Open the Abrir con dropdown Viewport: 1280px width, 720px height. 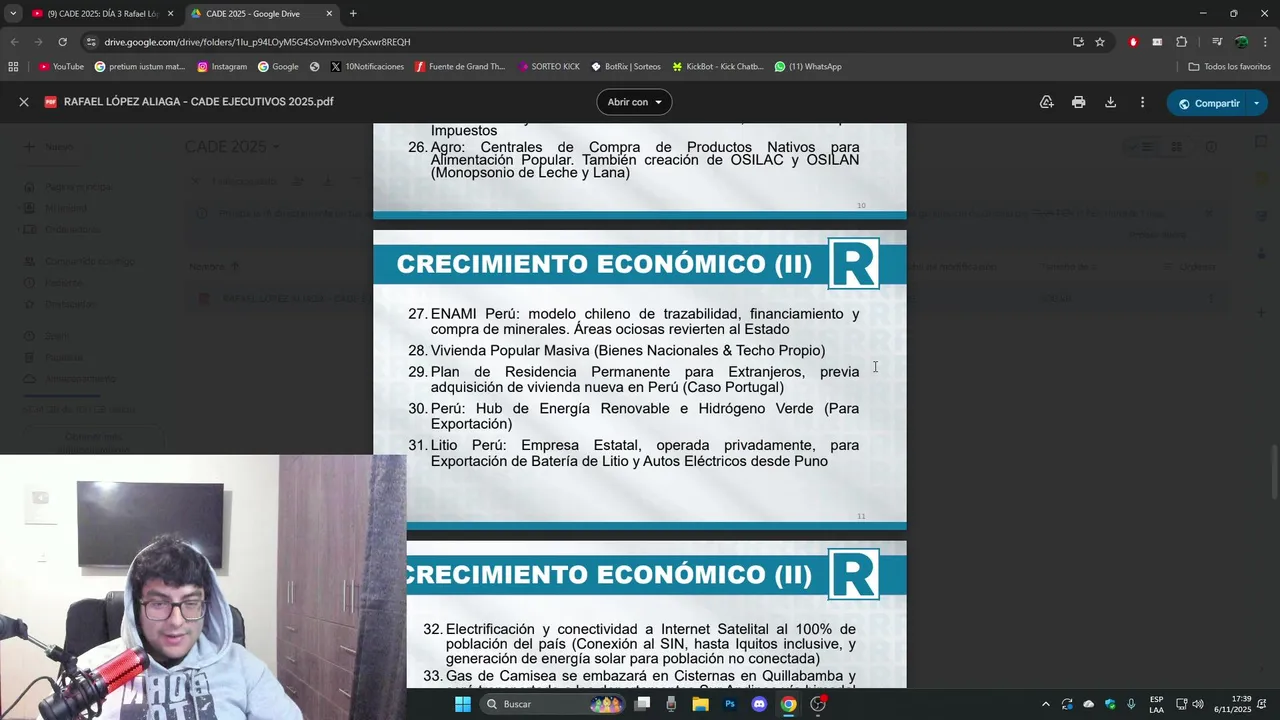(634, 102)
